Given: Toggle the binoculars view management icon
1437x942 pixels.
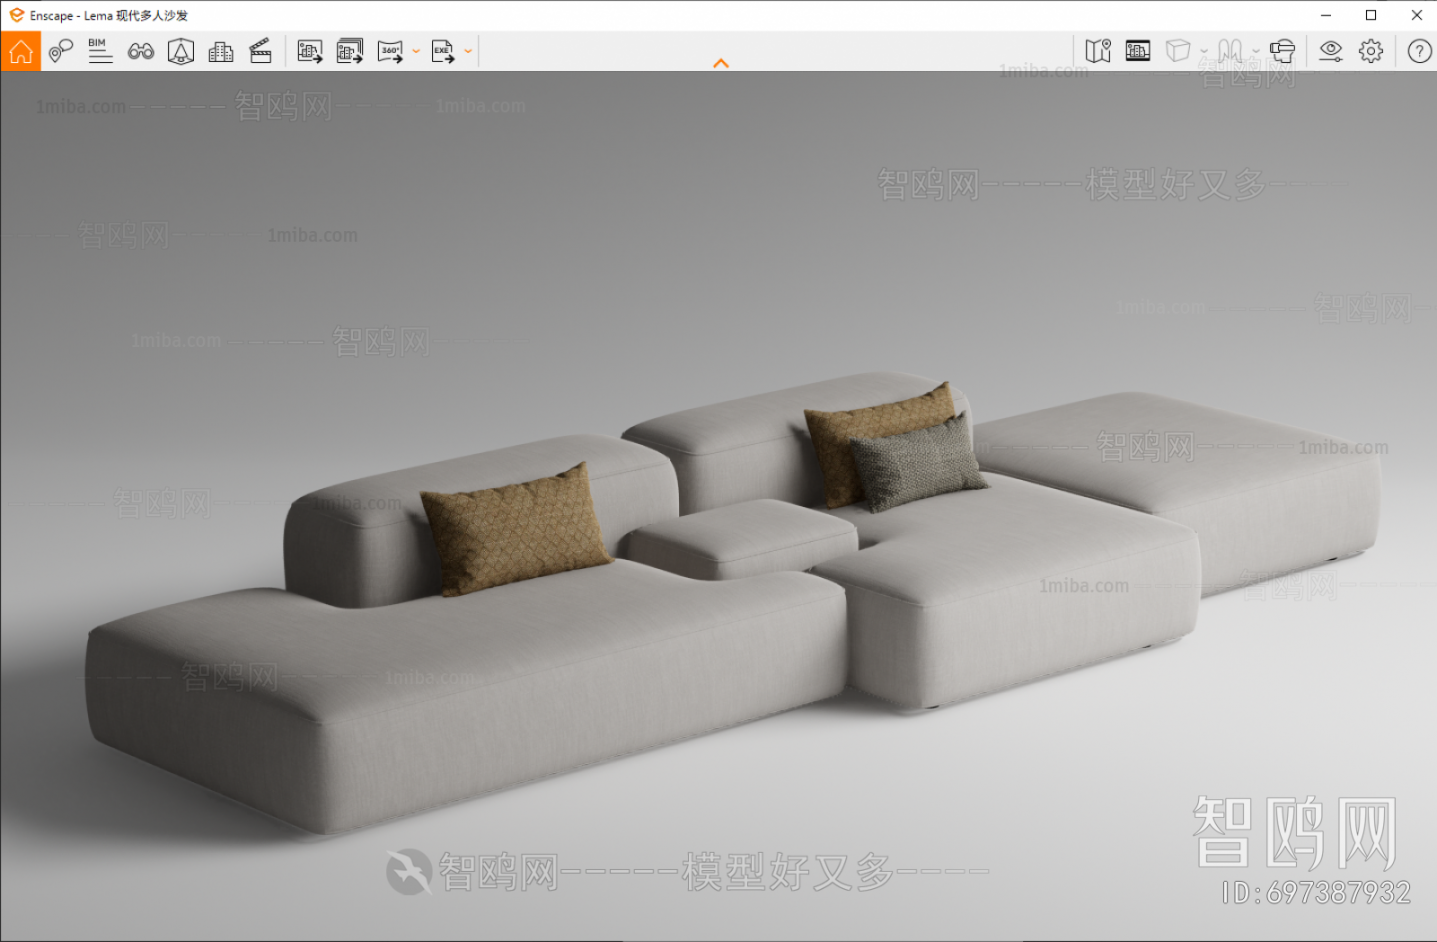Looking at the screenshot, I should [x=141, y=51].
